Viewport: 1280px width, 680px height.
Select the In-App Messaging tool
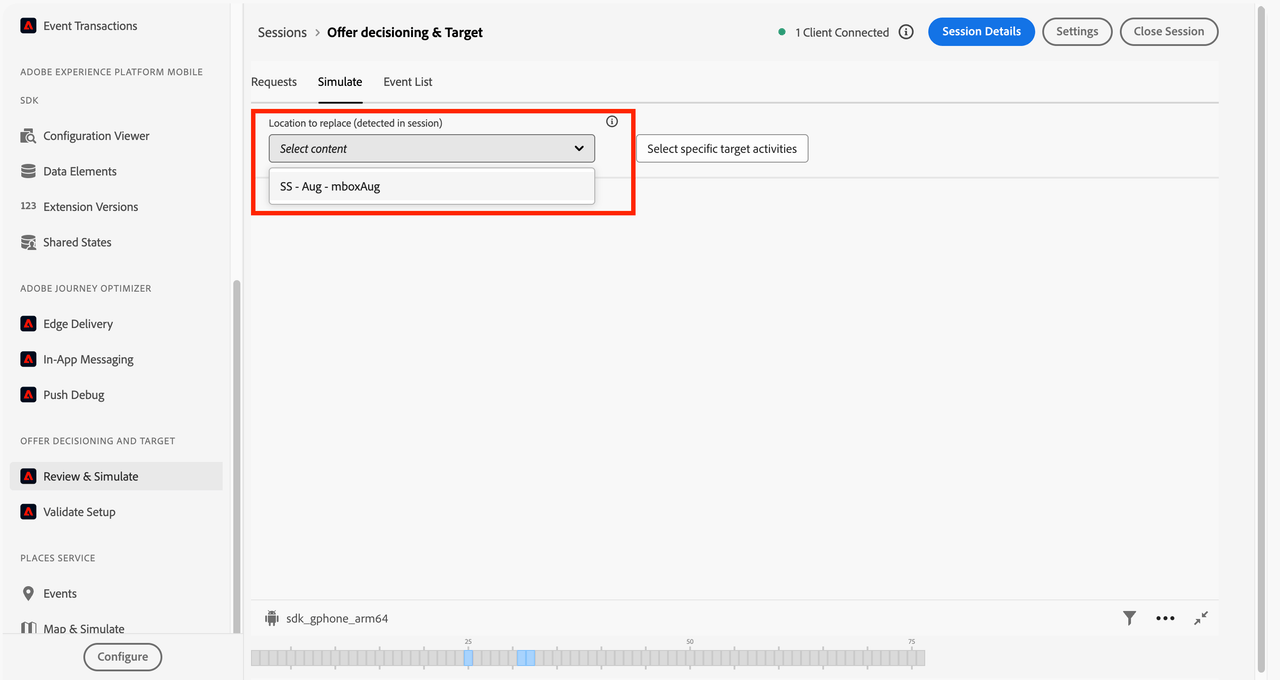pos(88,359)
